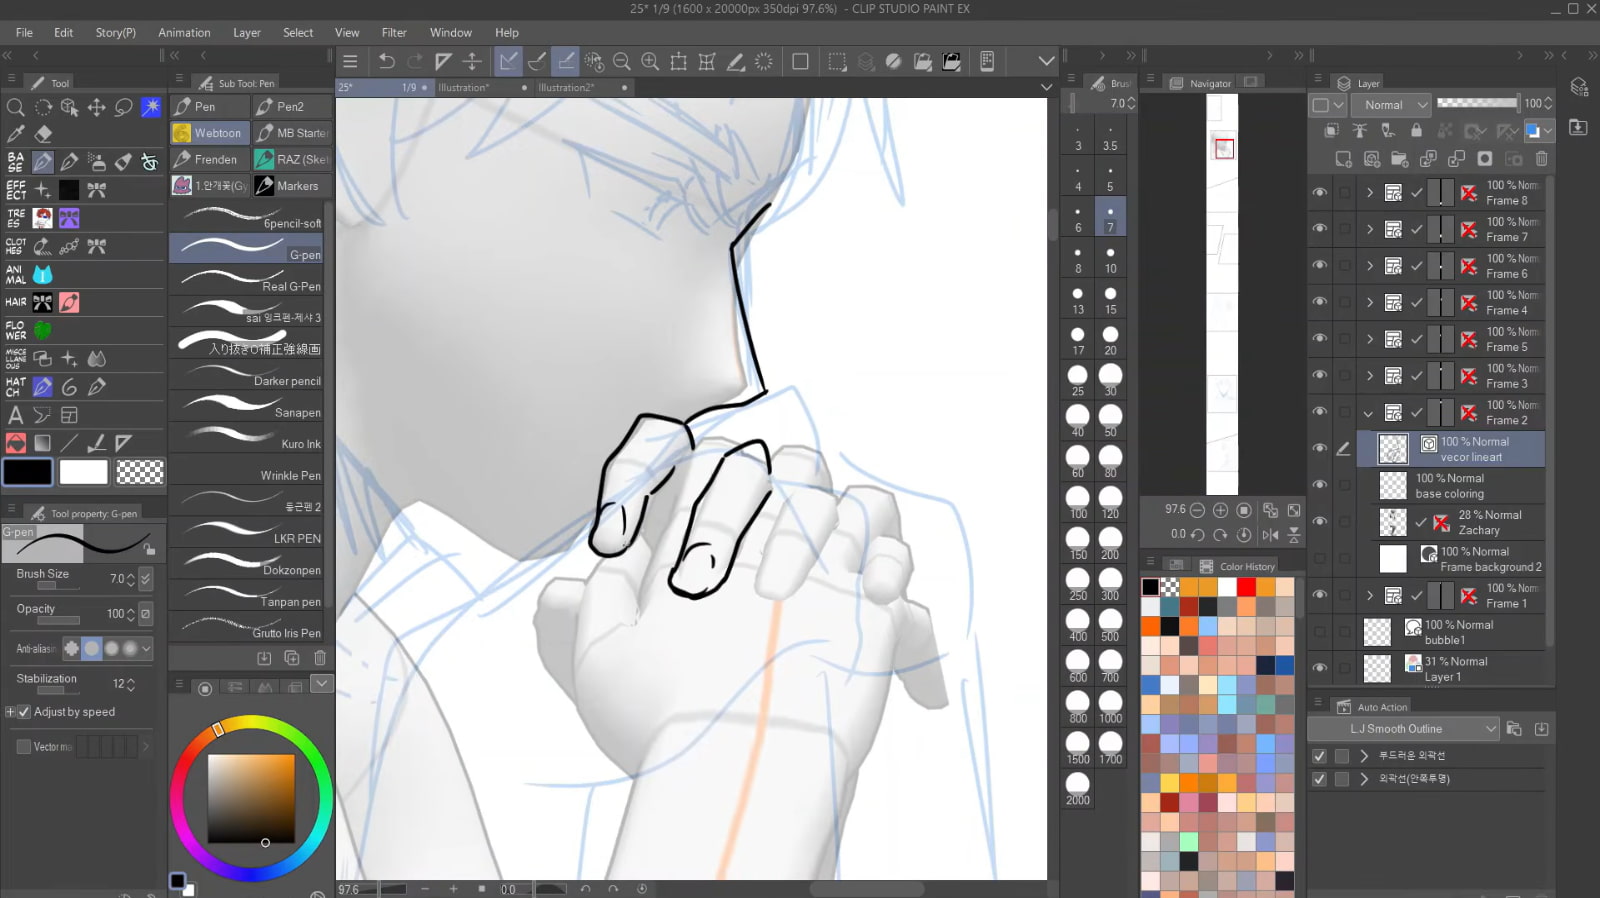Click white sub color swatch
Viewport: 1600px width, 898px height.
[83, 472]
